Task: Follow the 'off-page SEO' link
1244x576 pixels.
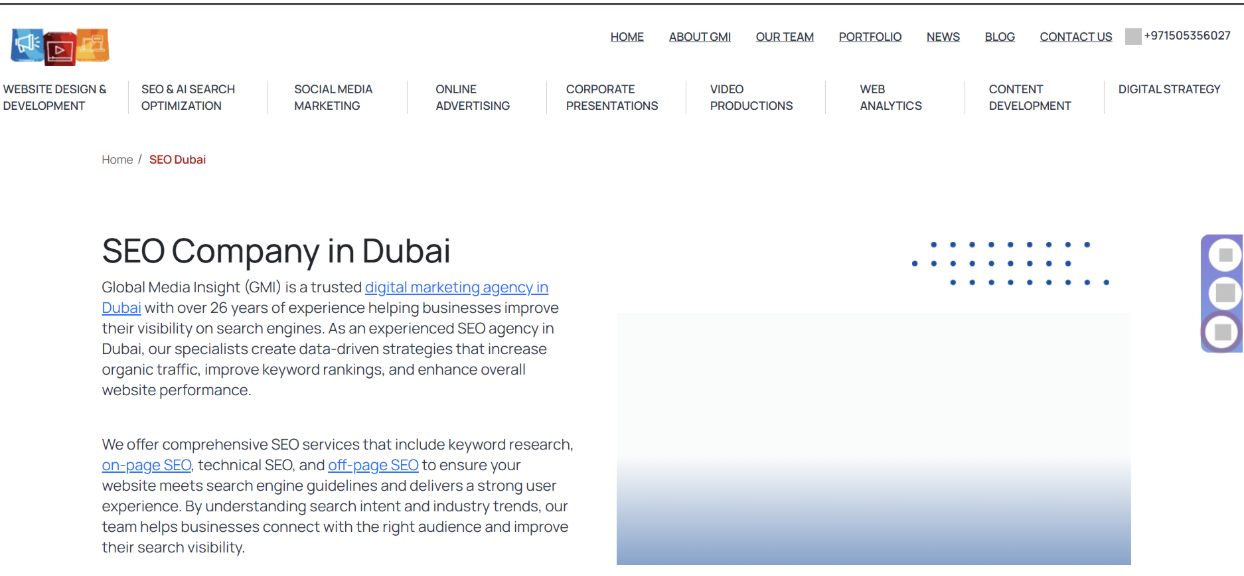Action: (373, 465)
